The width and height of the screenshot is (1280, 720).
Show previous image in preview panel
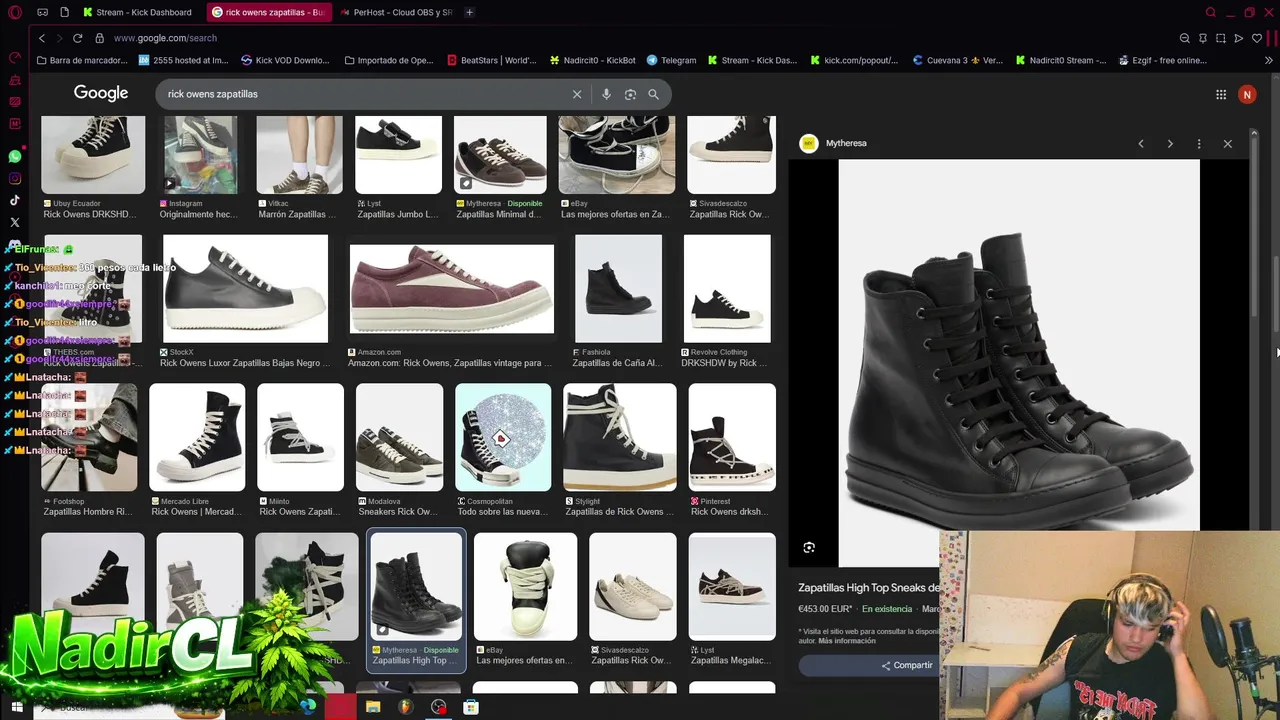click(x=1141, y=144)
